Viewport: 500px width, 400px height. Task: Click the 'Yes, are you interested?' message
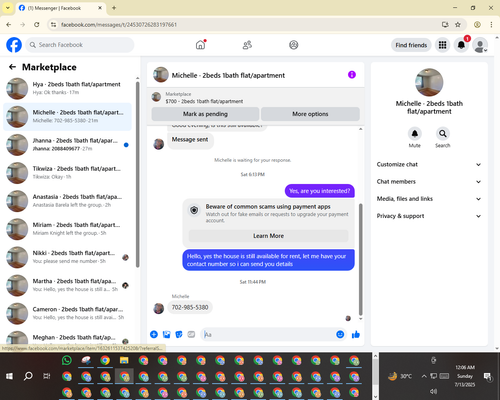click(320, 191)
